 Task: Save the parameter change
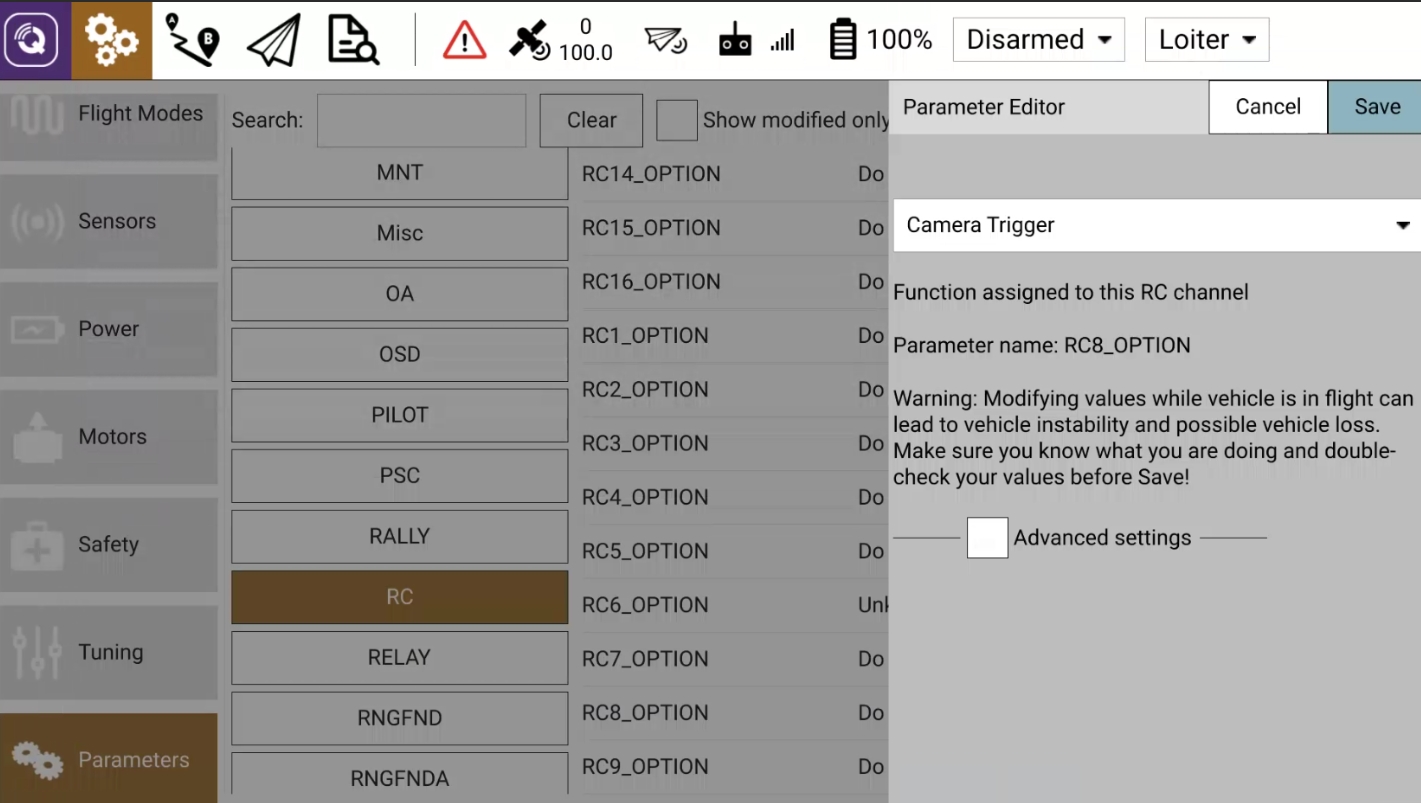tap(1376, 107)
